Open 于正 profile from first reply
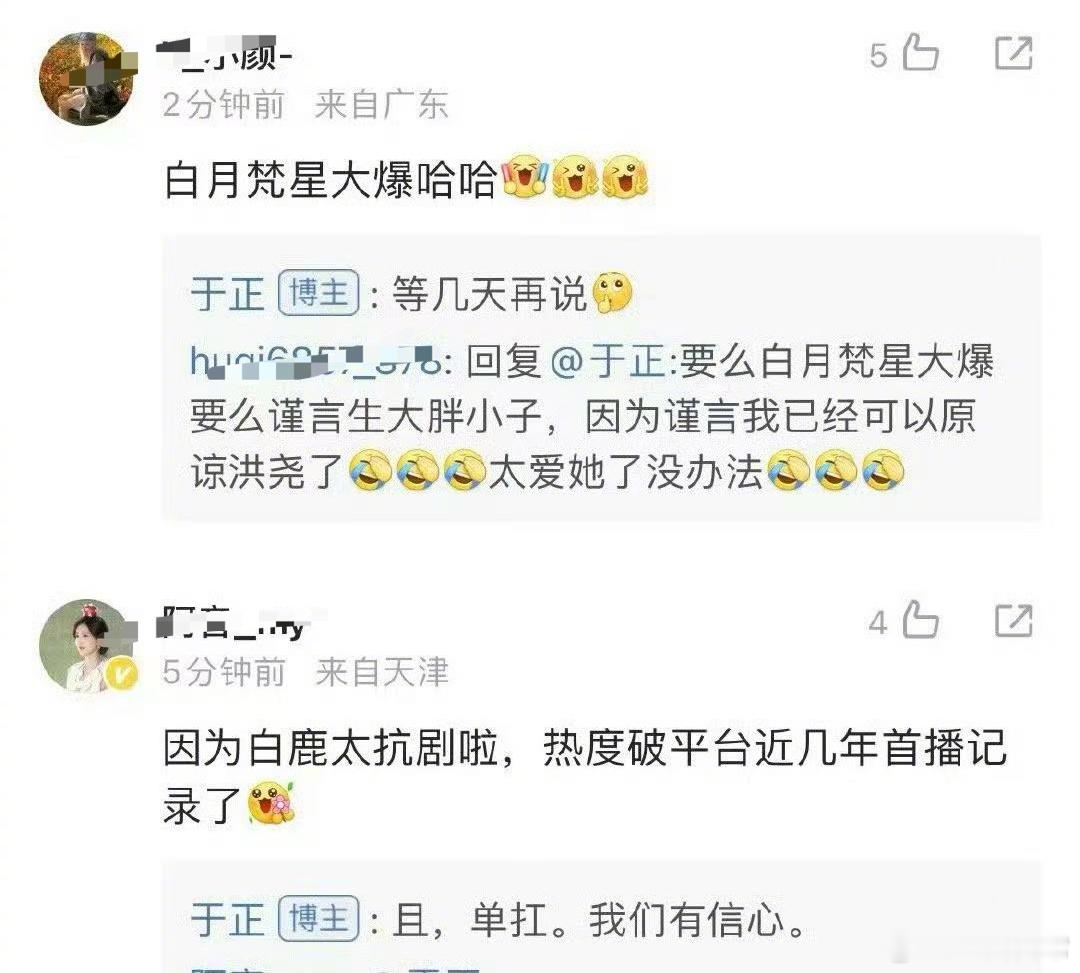This screenshot has width=1080, height=973. 227,294
